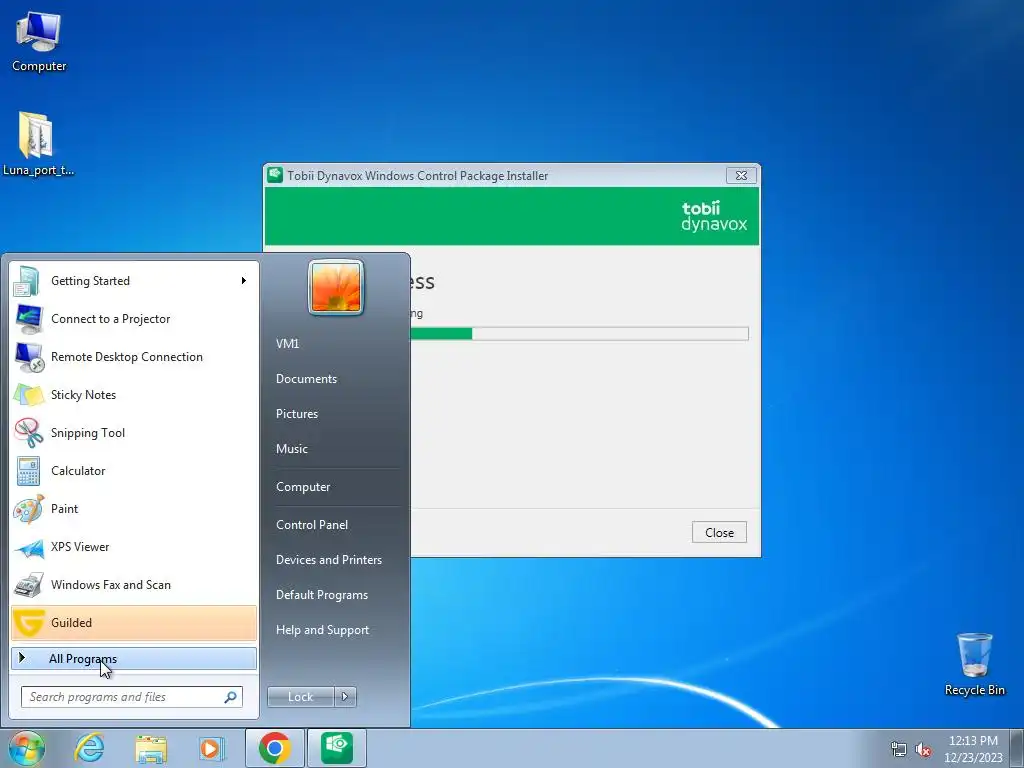Open Documents from Start menu
Image resolution: width=1024 pixels, height=768 pixels.
tap(306, 379)
